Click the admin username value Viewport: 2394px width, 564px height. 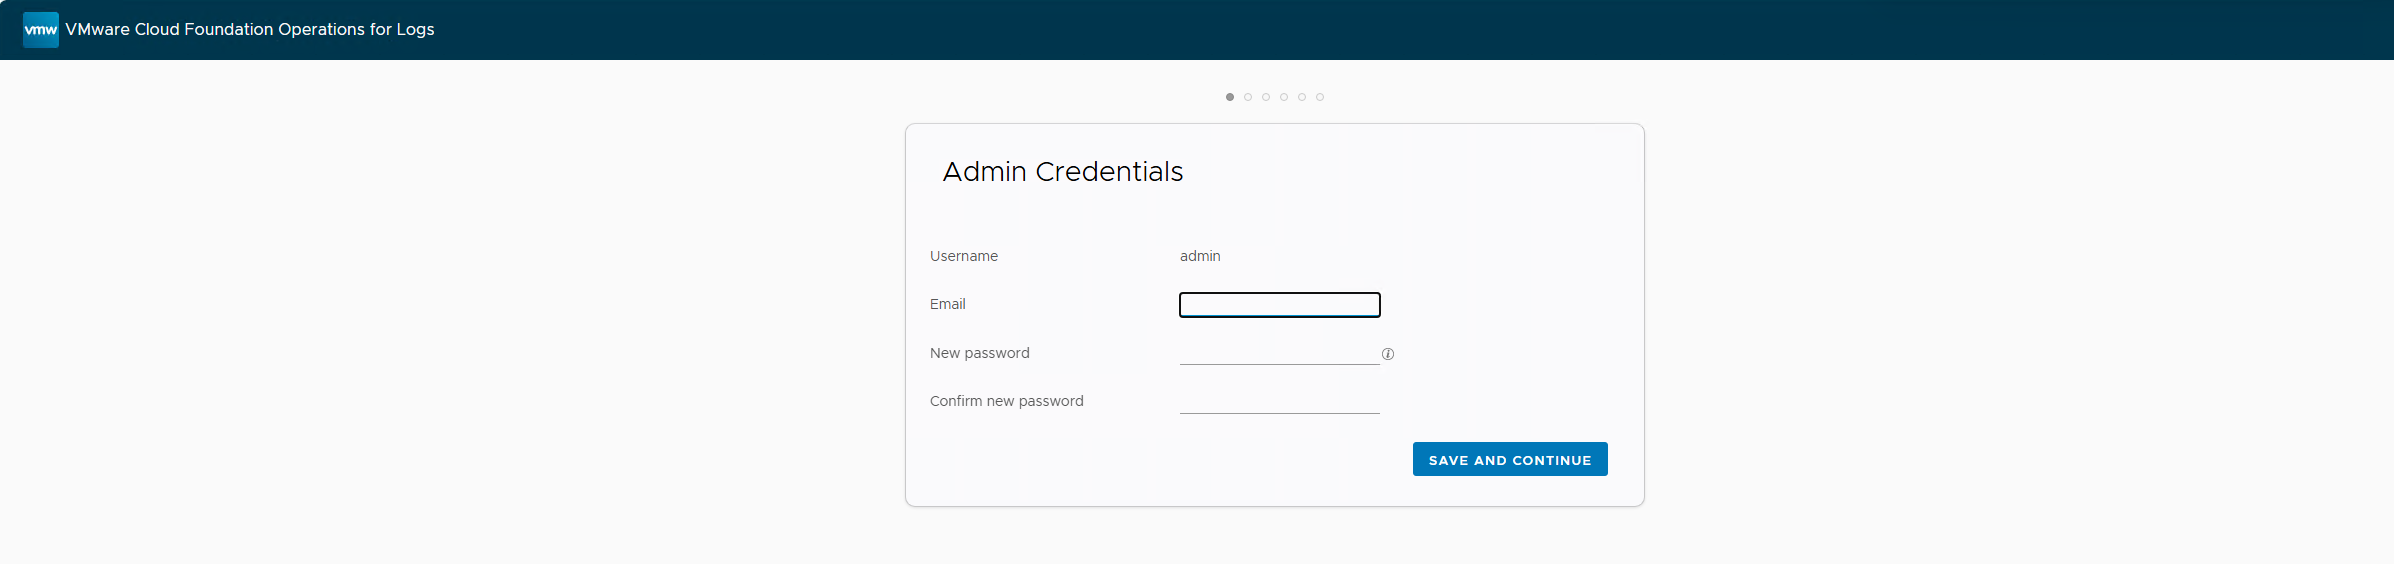pyautogui.click(x=1200, y=256)
